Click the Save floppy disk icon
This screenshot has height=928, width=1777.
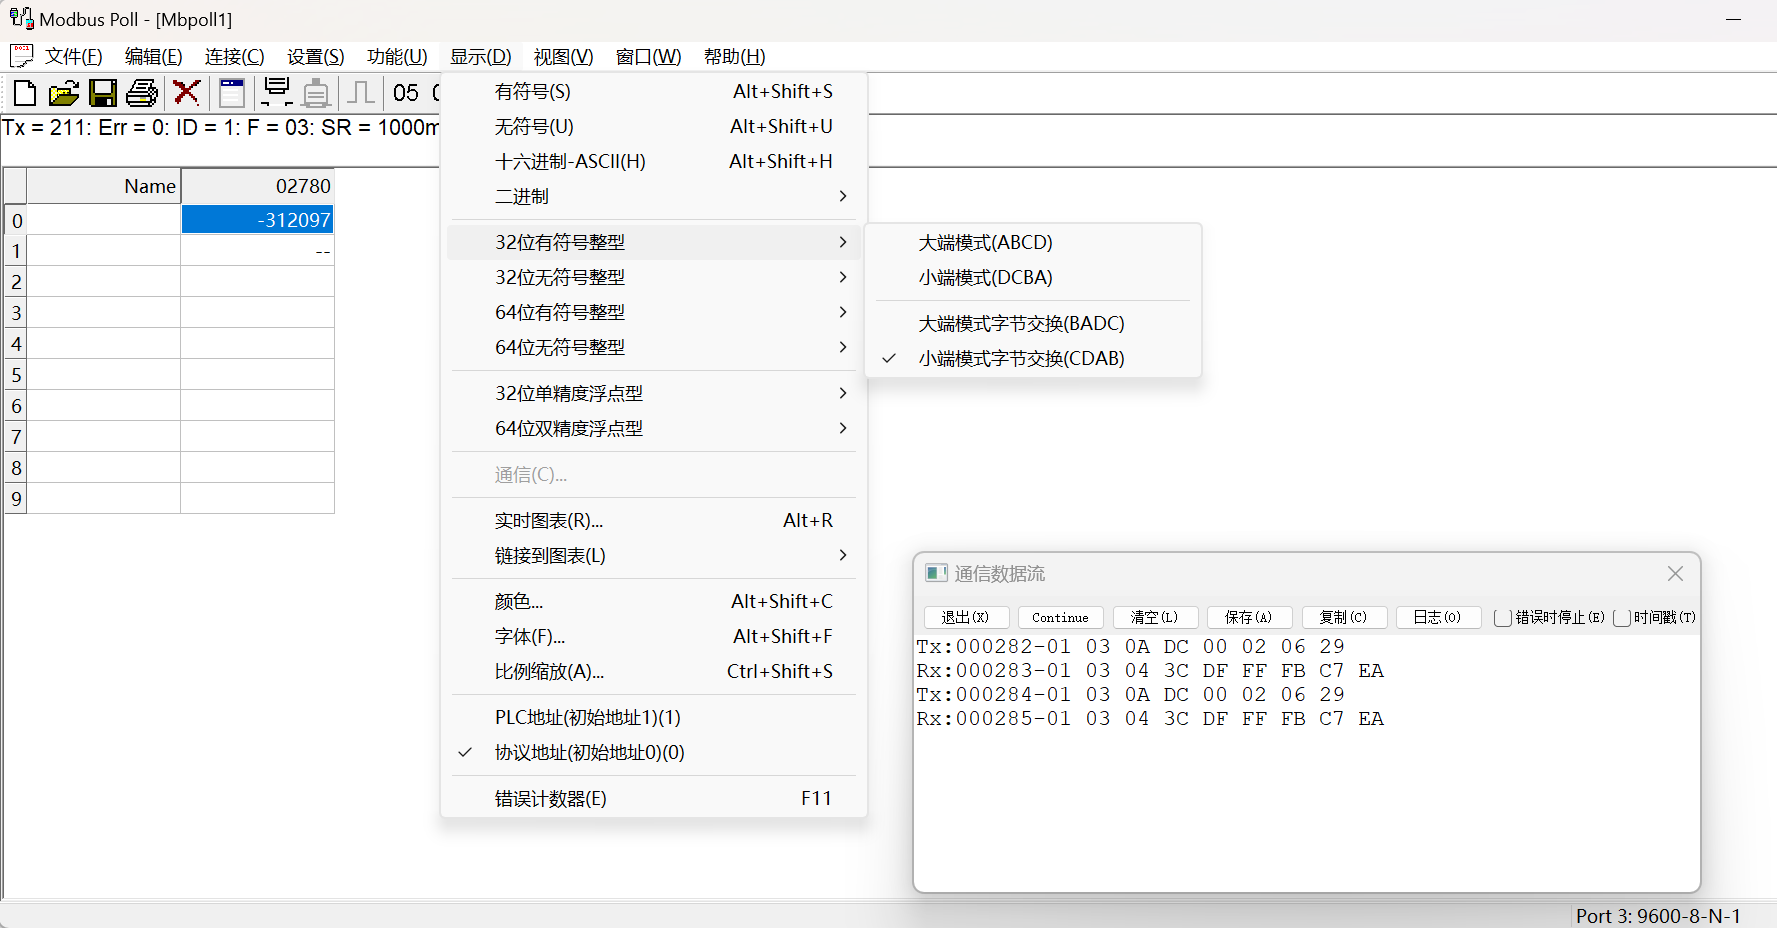[102, 93]
